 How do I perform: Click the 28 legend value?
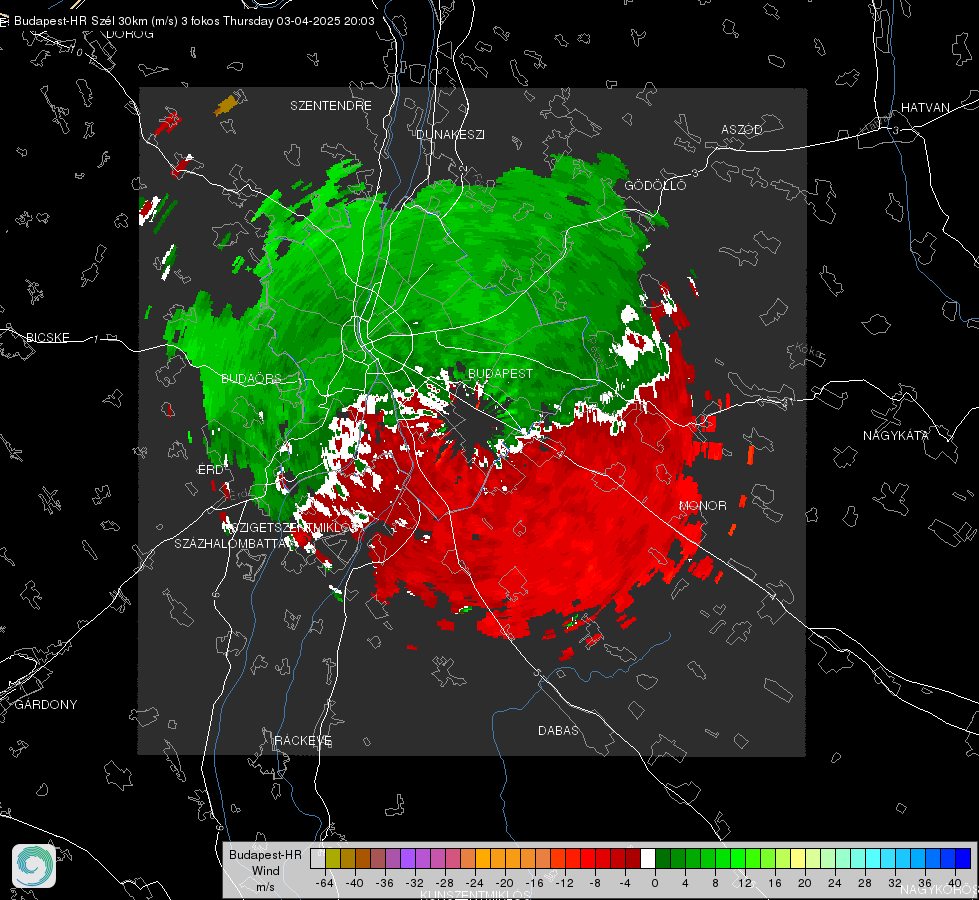[864, 883]
